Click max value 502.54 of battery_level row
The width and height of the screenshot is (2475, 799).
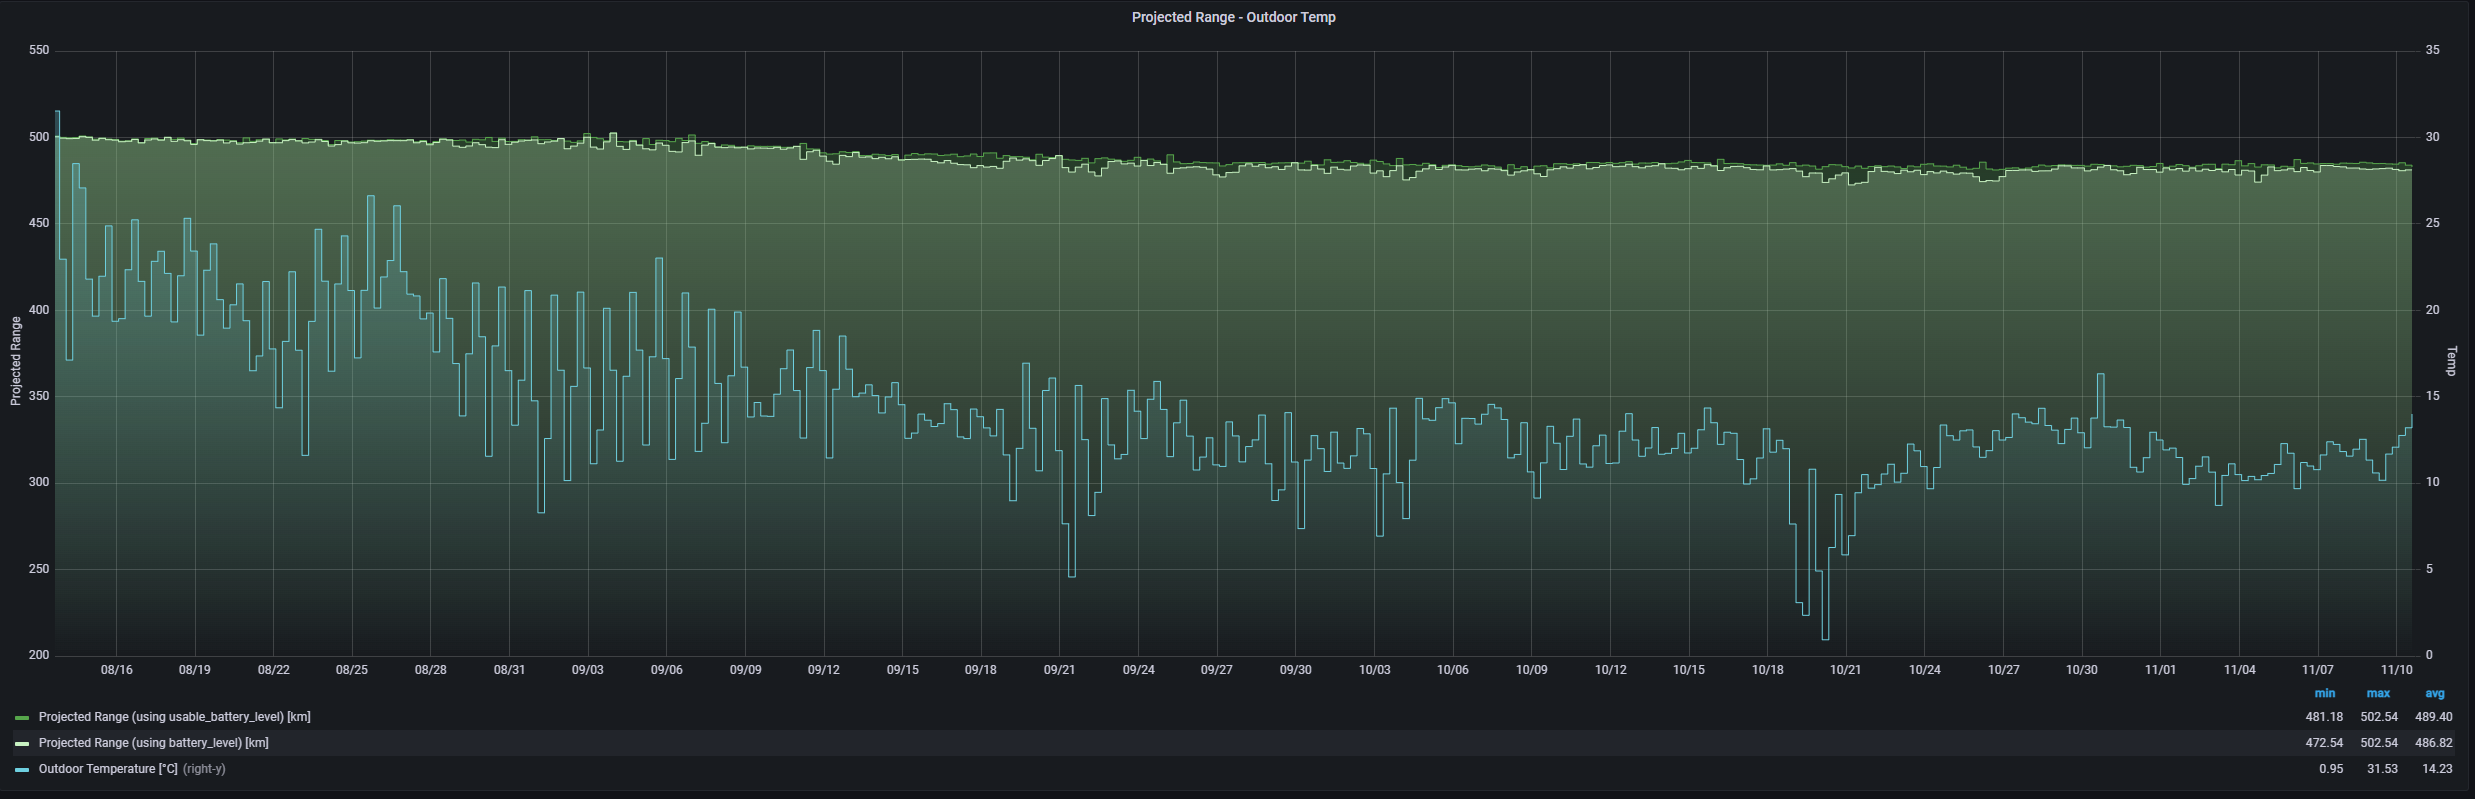tap(2379, 743)
